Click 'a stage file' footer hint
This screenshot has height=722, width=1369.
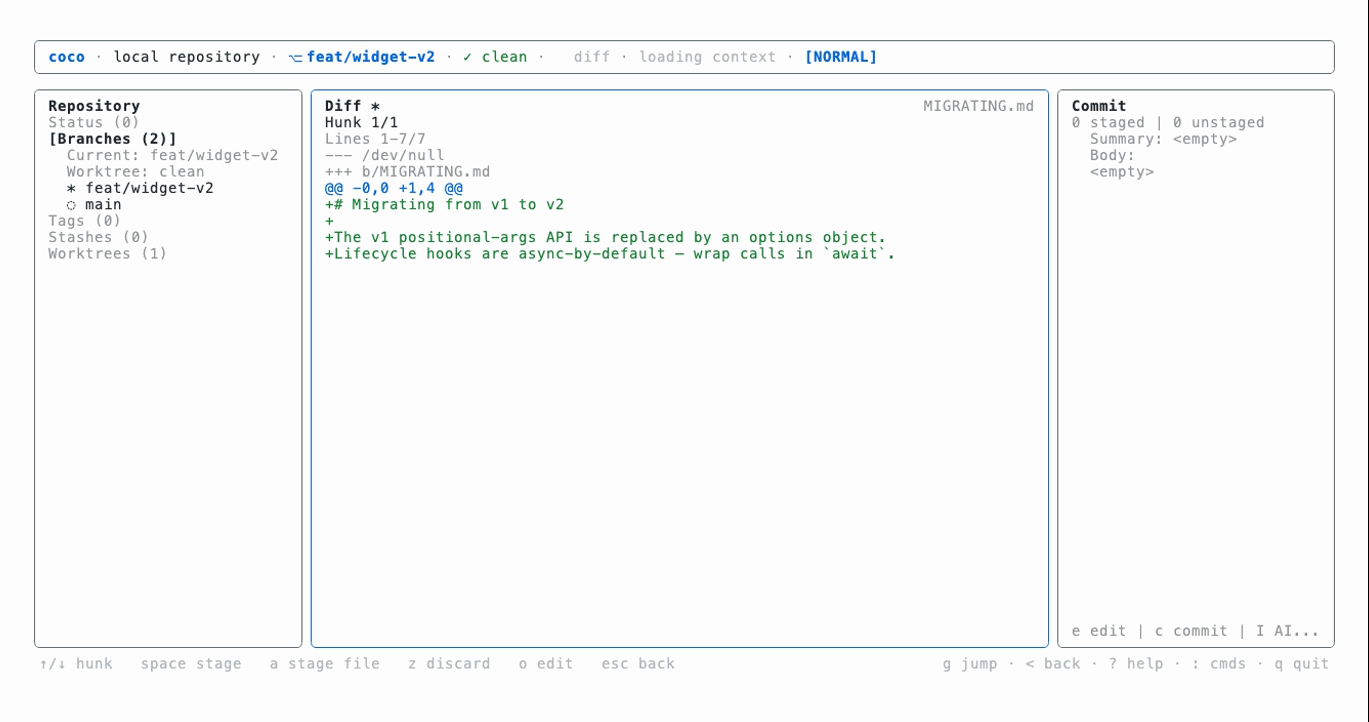click(x=325, y=664)
